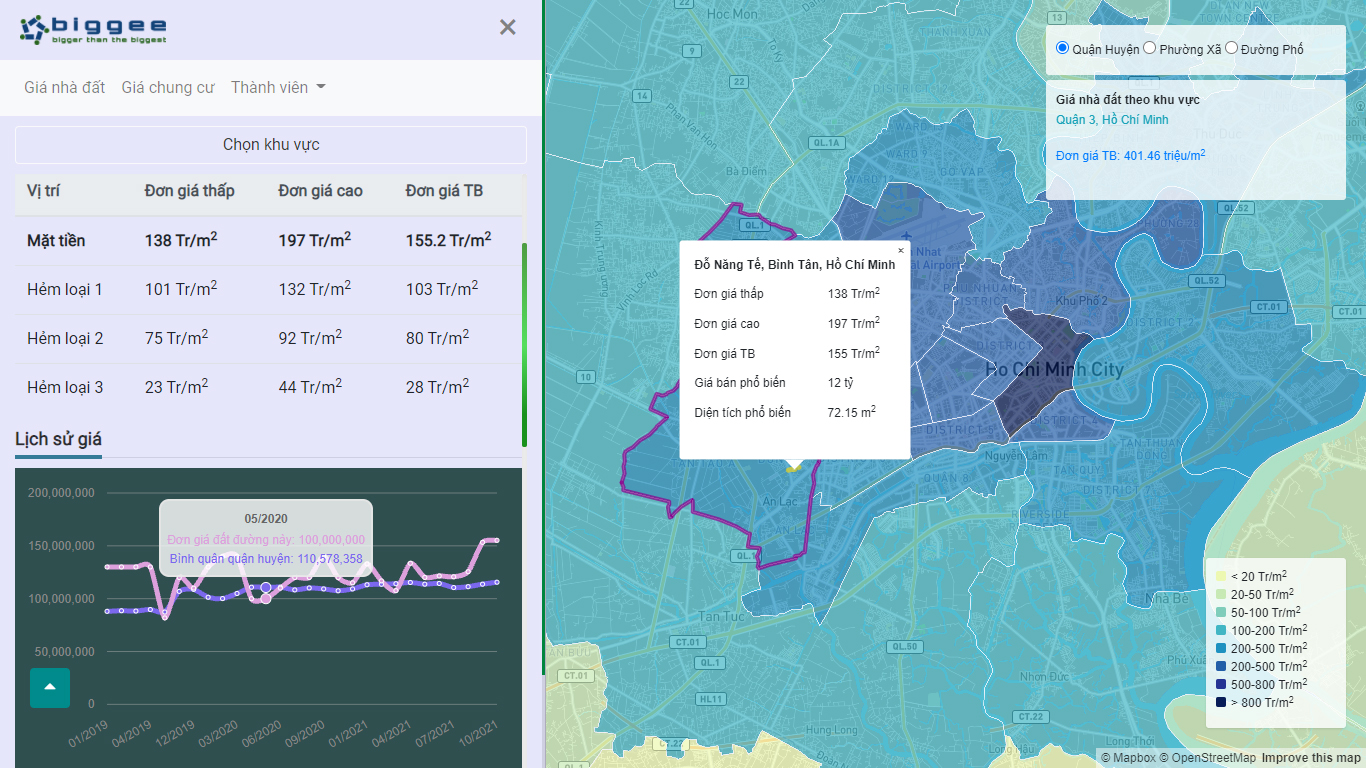Click the 103 Tr/m² cell value
Viewport: 1366px width, 768px height.
point(442,289)
